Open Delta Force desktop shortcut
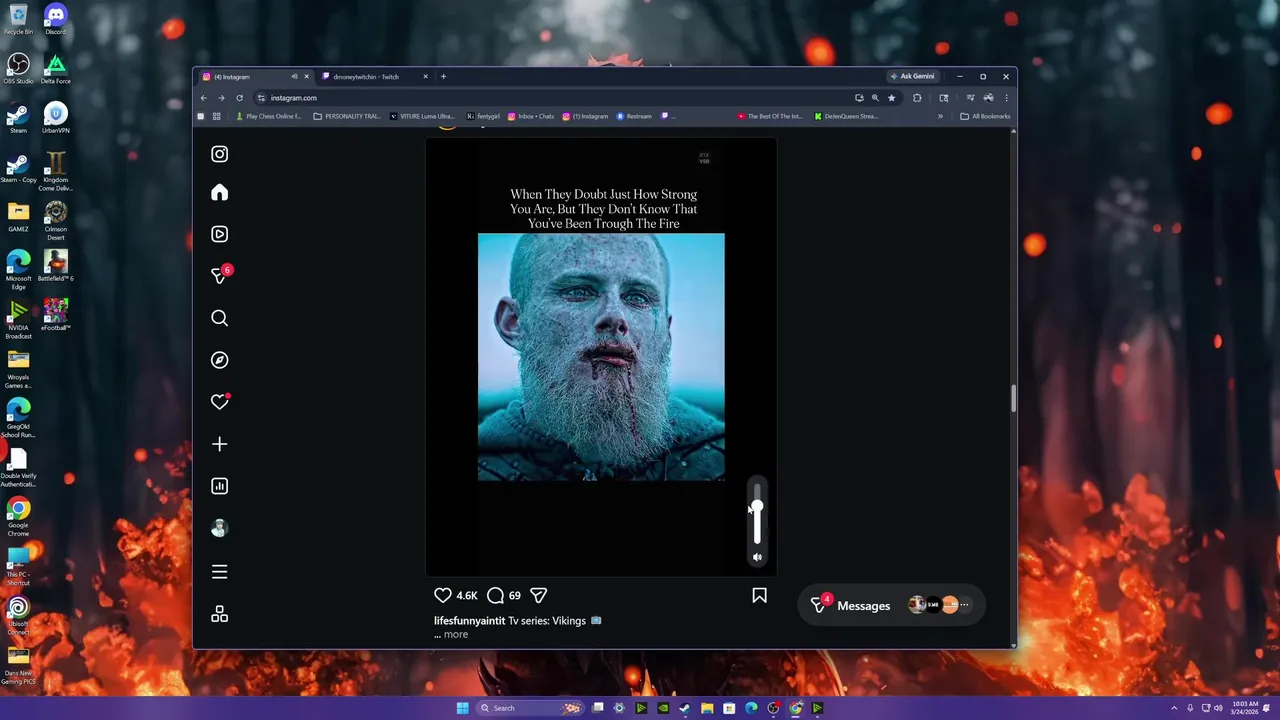The image size is (1280, 720). point(55,69)
